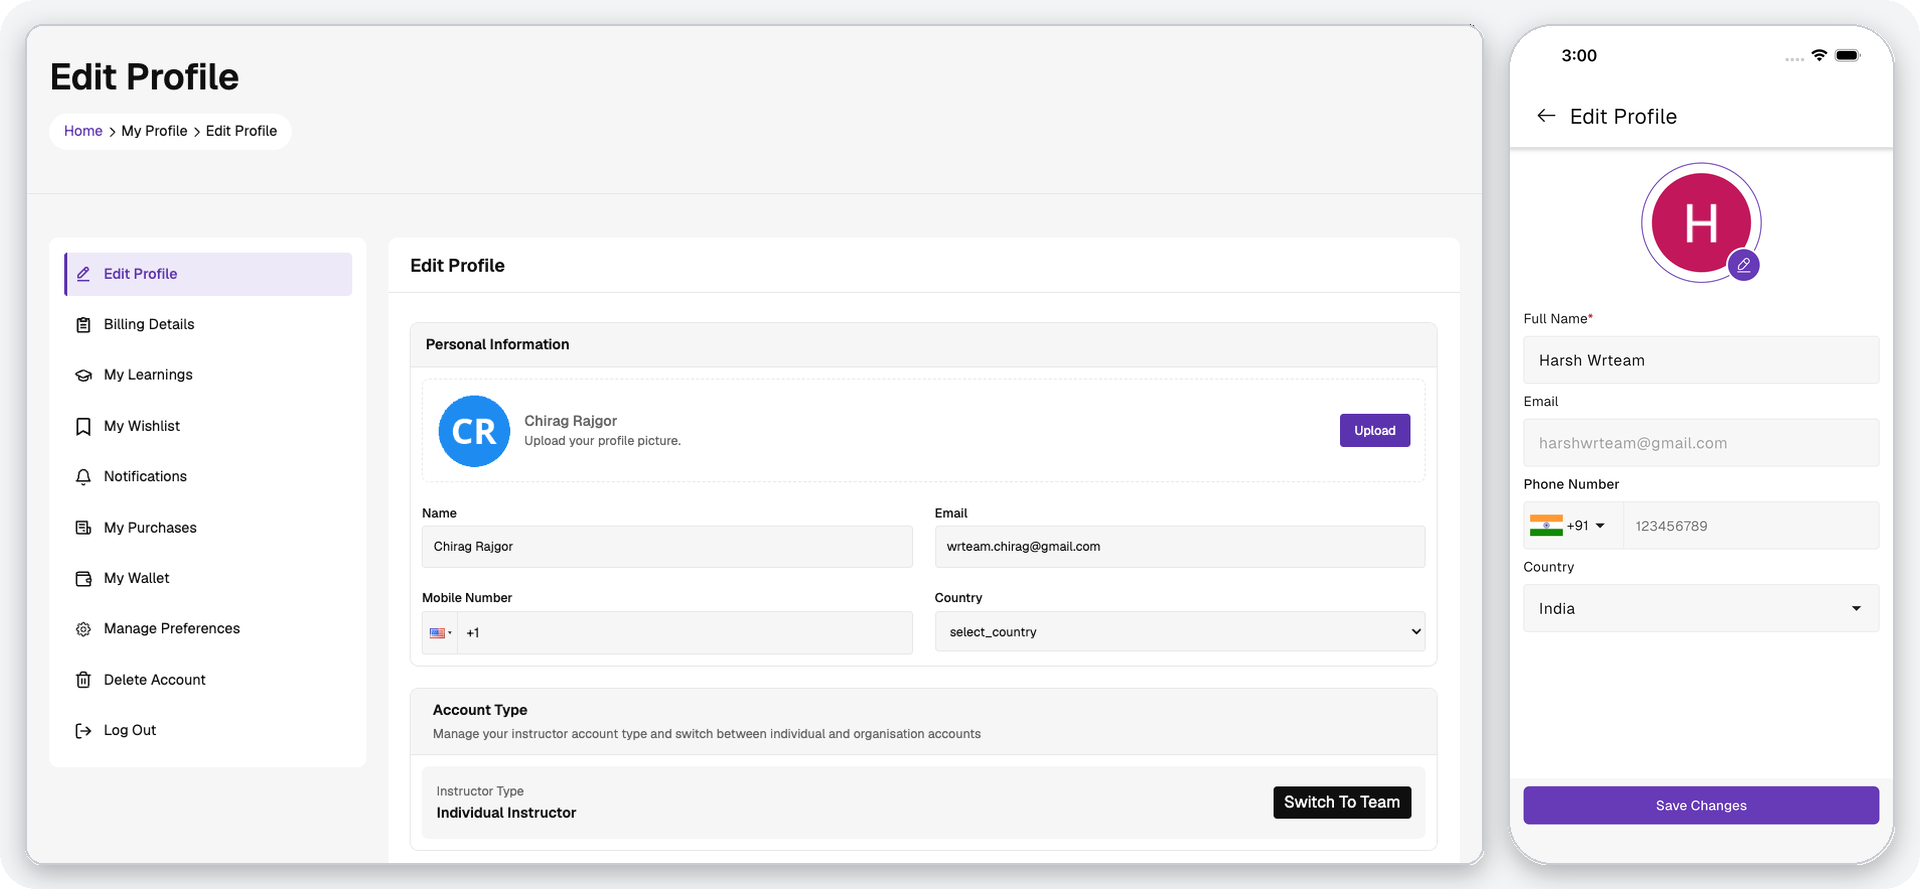Screen dimensions: 1920x889
Task: Click the Notifications bell icon
Action: pyautogui.click(x=84, y=477)
